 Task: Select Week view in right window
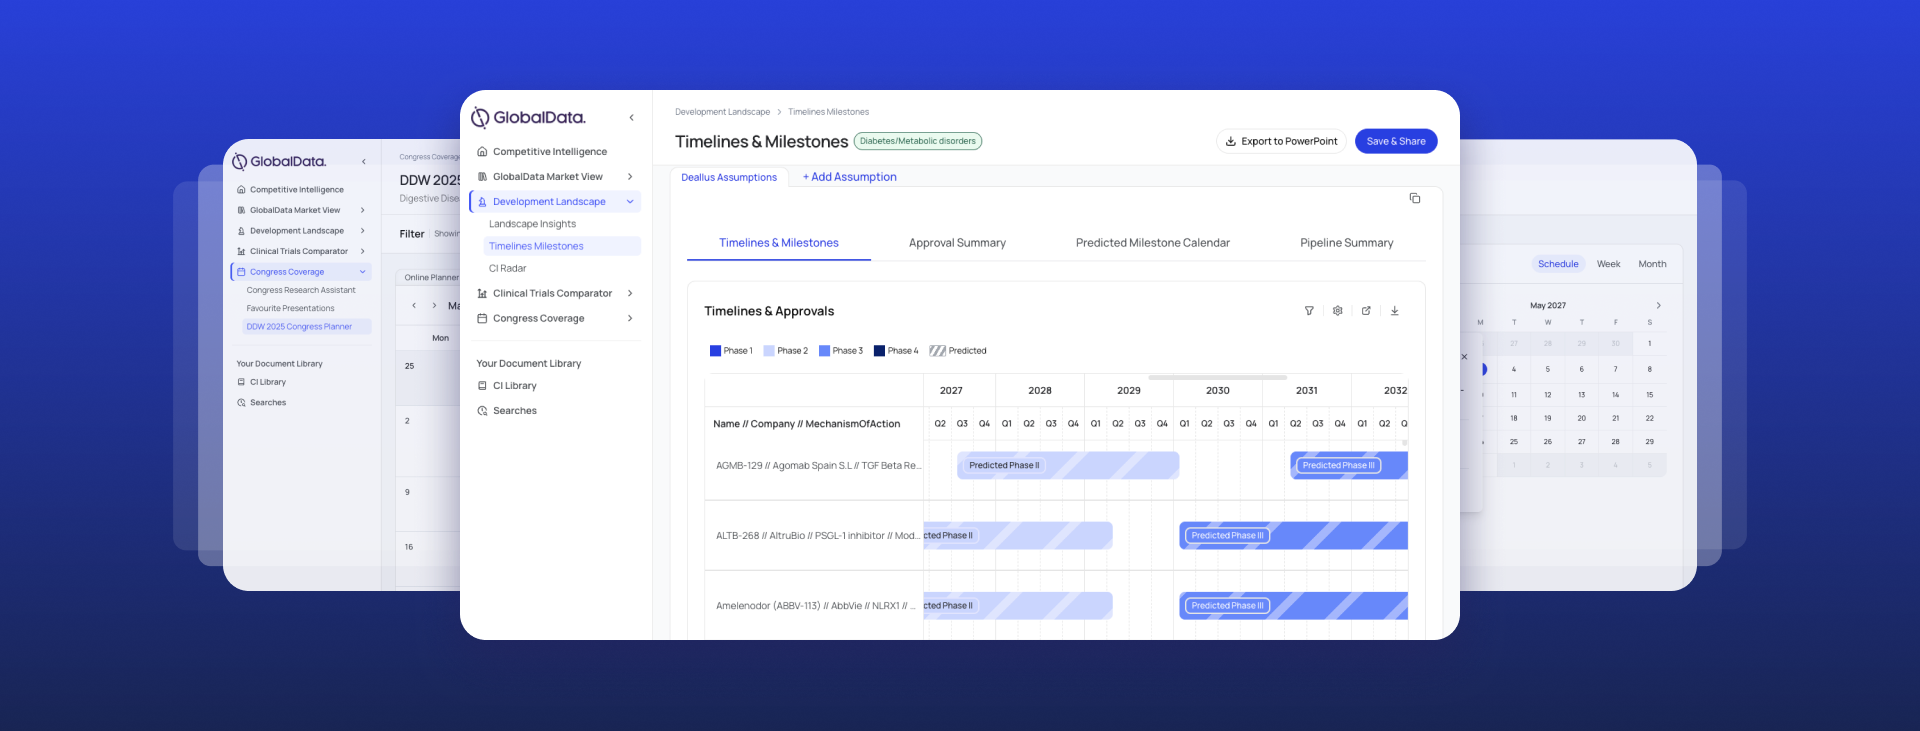pyautogui.click(x=1608, y=264)
